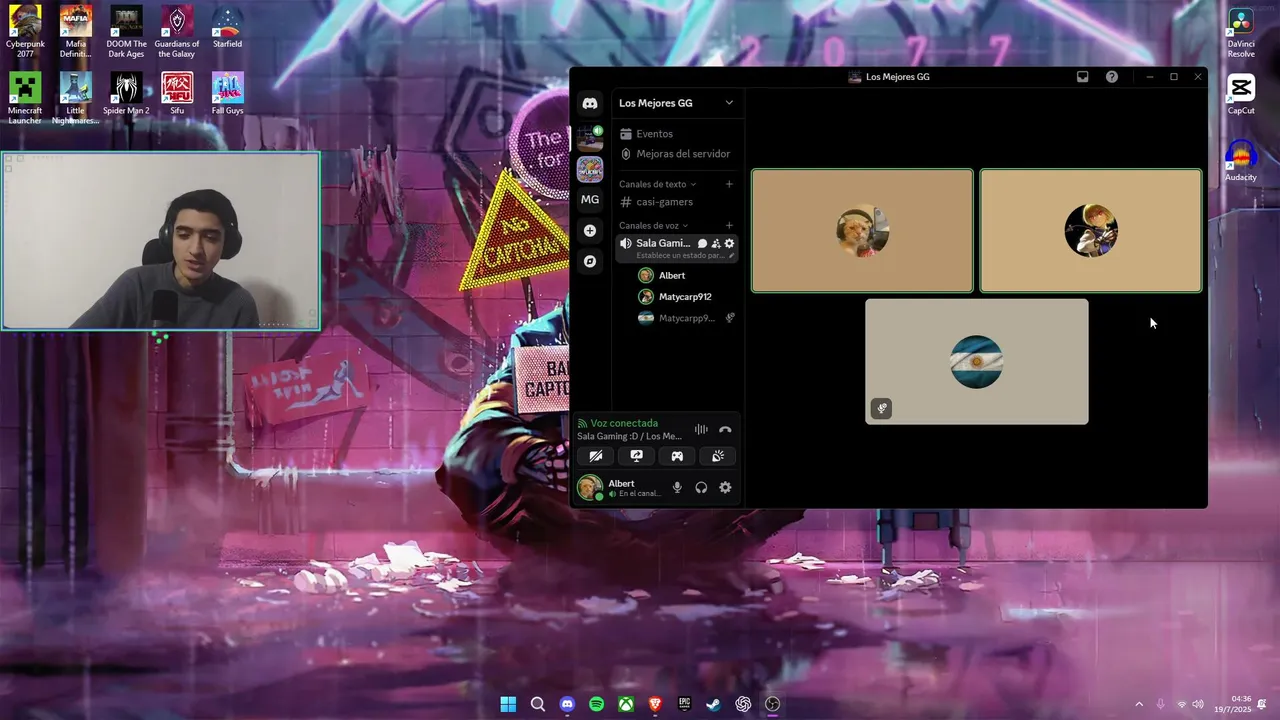
Task: Open Steam from the taskbar
Action: 713,704
